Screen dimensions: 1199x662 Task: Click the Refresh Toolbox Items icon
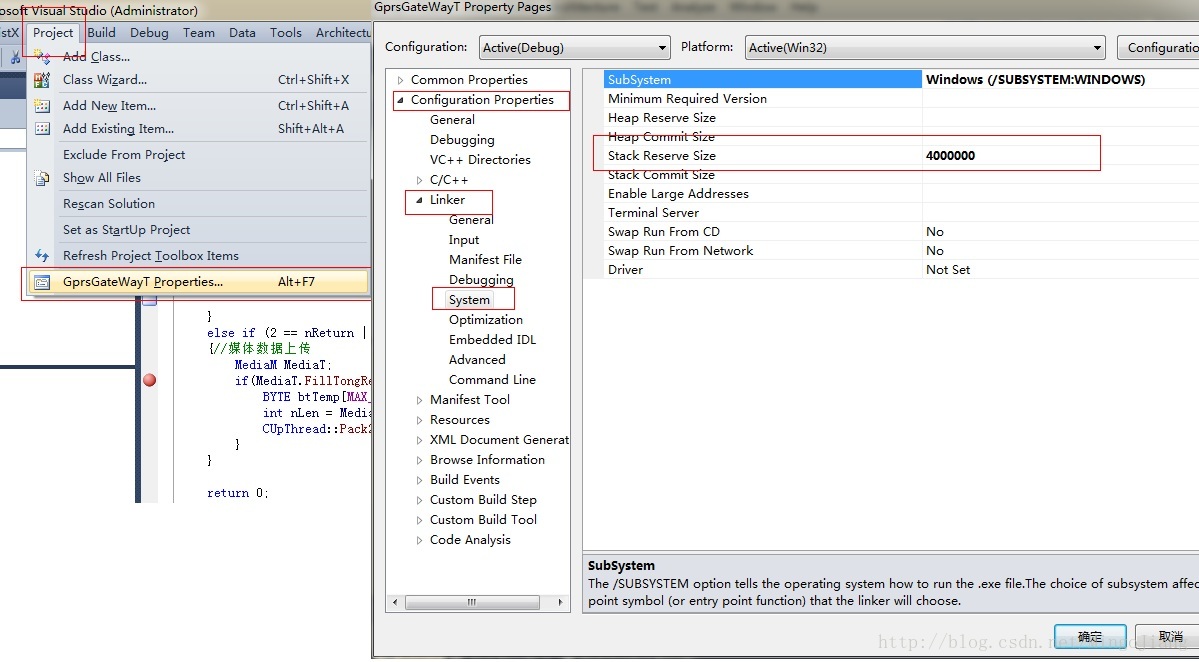click(x=42, y=255)
